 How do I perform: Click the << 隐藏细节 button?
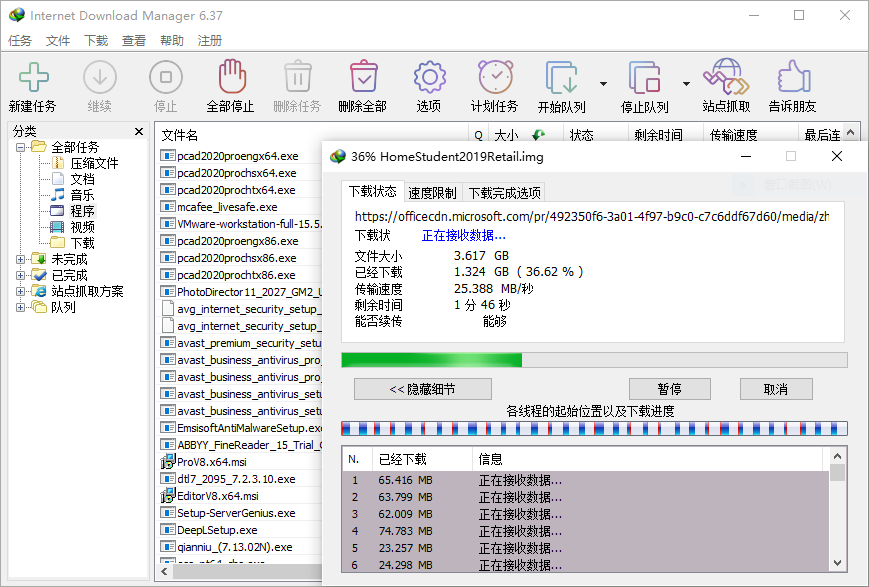pyautogui.click(x=422, y=389)
